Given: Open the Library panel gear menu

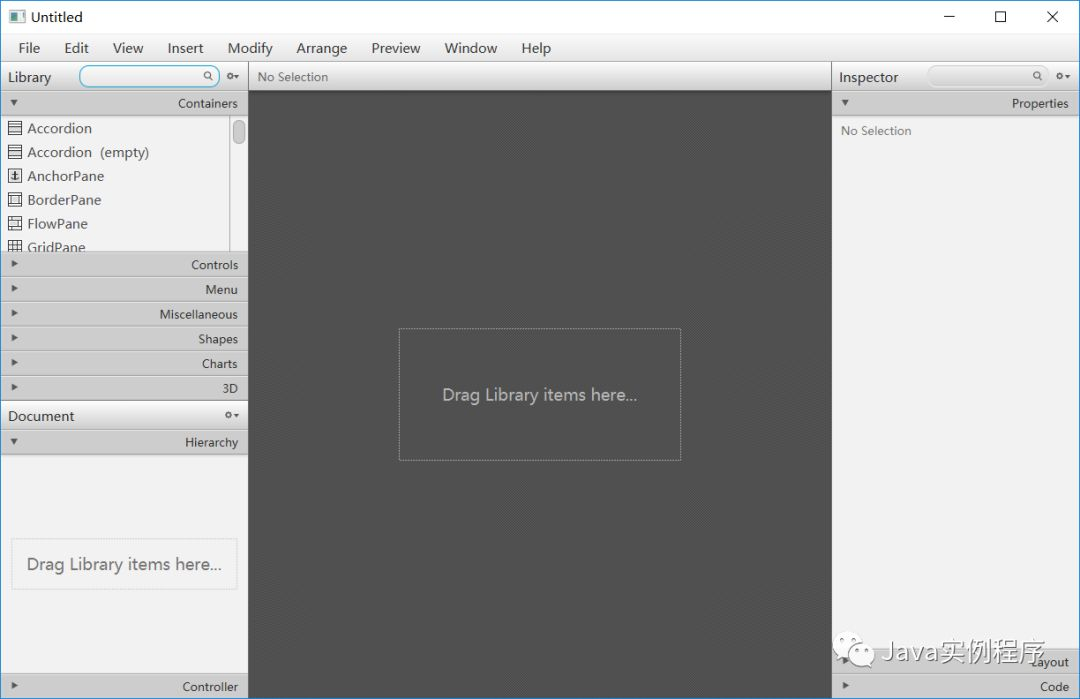Looking at the screenshot, I should tap(232, 77).
